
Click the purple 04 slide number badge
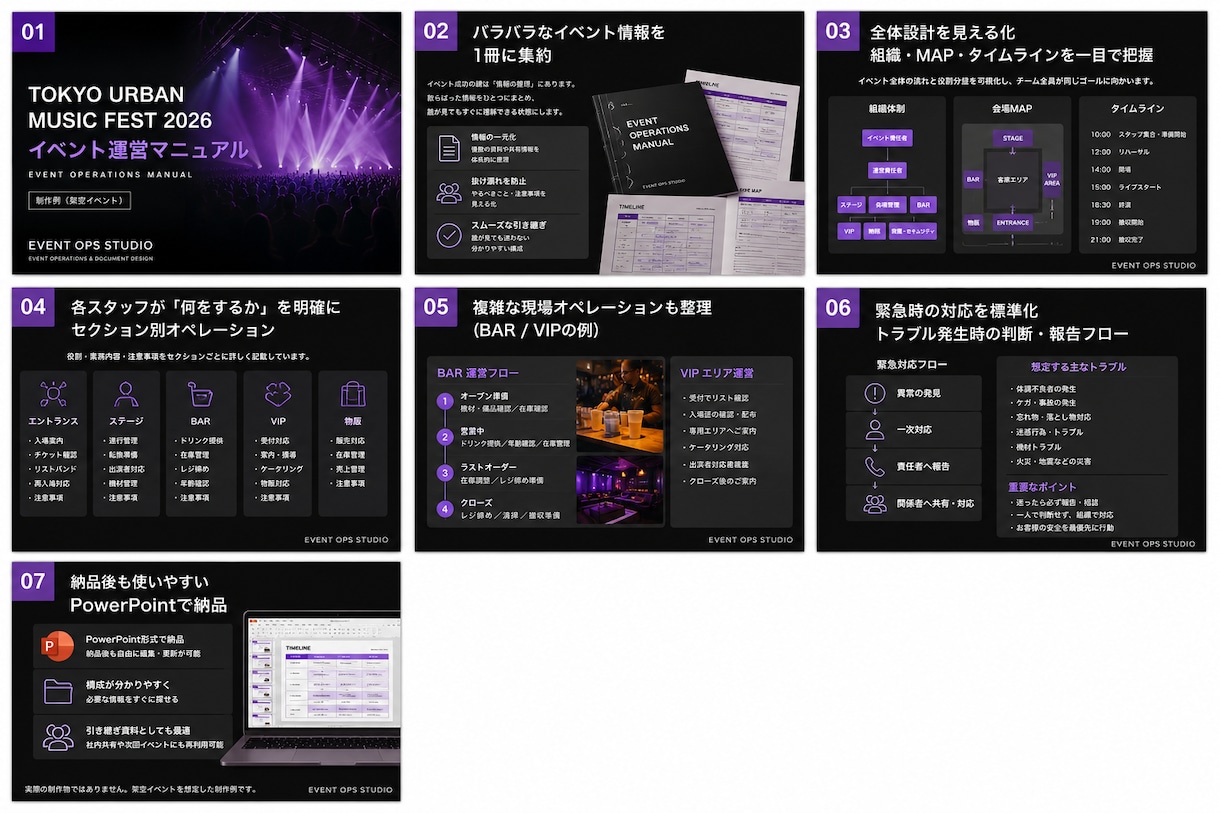33,308
